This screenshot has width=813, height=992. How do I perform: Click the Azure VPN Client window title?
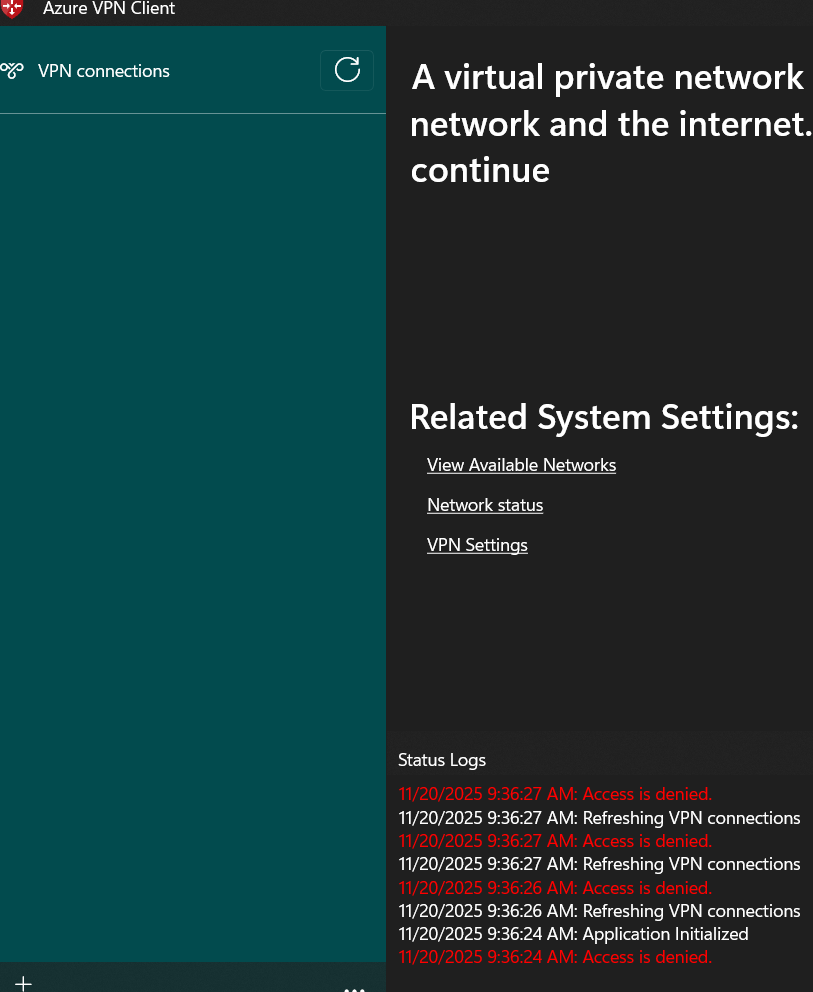(109, 9)
